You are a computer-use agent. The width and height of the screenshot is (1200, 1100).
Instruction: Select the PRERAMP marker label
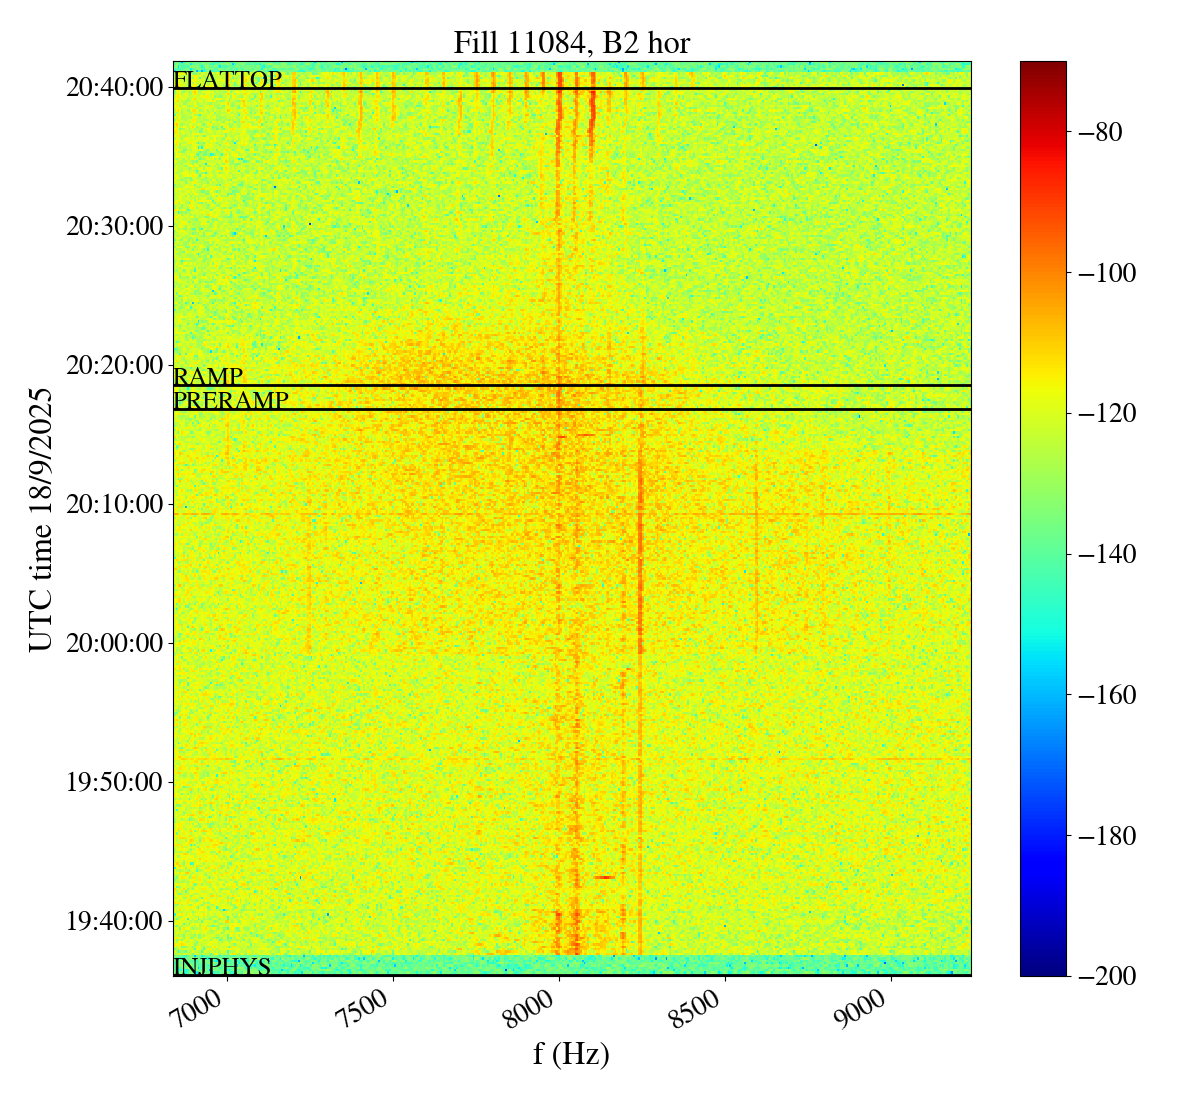231,401
